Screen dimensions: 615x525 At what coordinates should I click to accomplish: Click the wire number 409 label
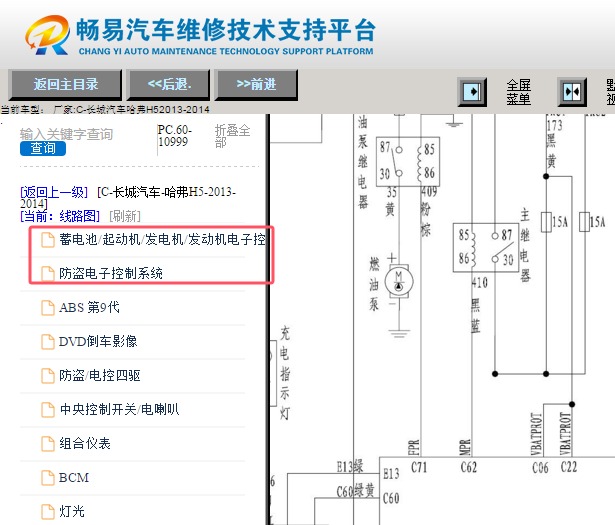(x=429, y=192)
